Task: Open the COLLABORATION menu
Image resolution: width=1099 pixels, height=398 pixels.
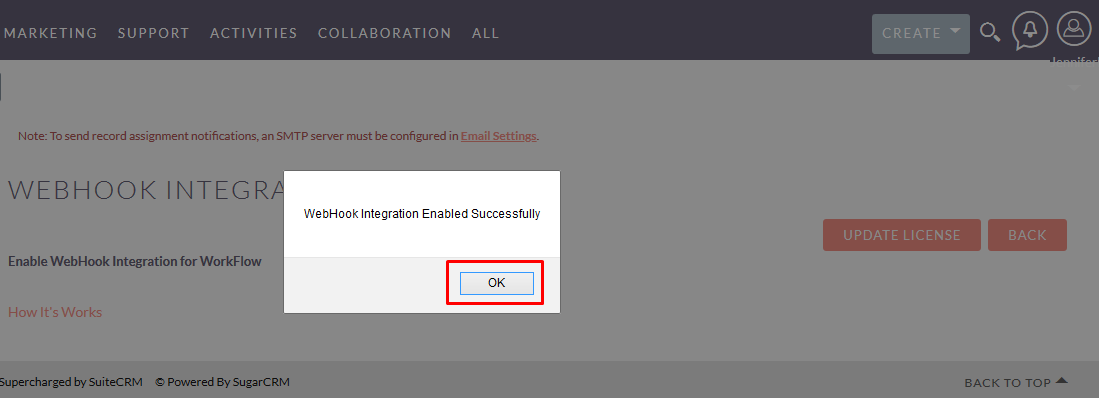Action: point(385,33)
